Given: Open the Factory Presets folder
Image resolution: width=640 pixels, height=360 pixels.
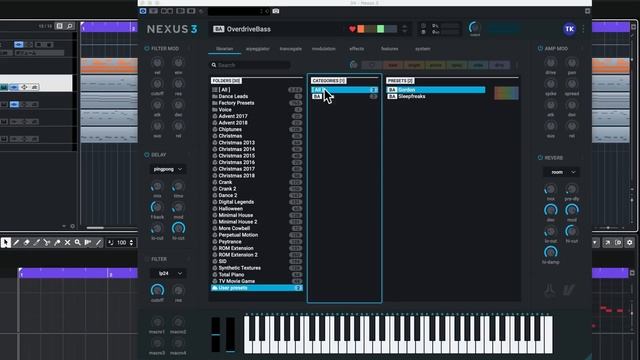Looking at the screenshot, I should pos(257,103).
